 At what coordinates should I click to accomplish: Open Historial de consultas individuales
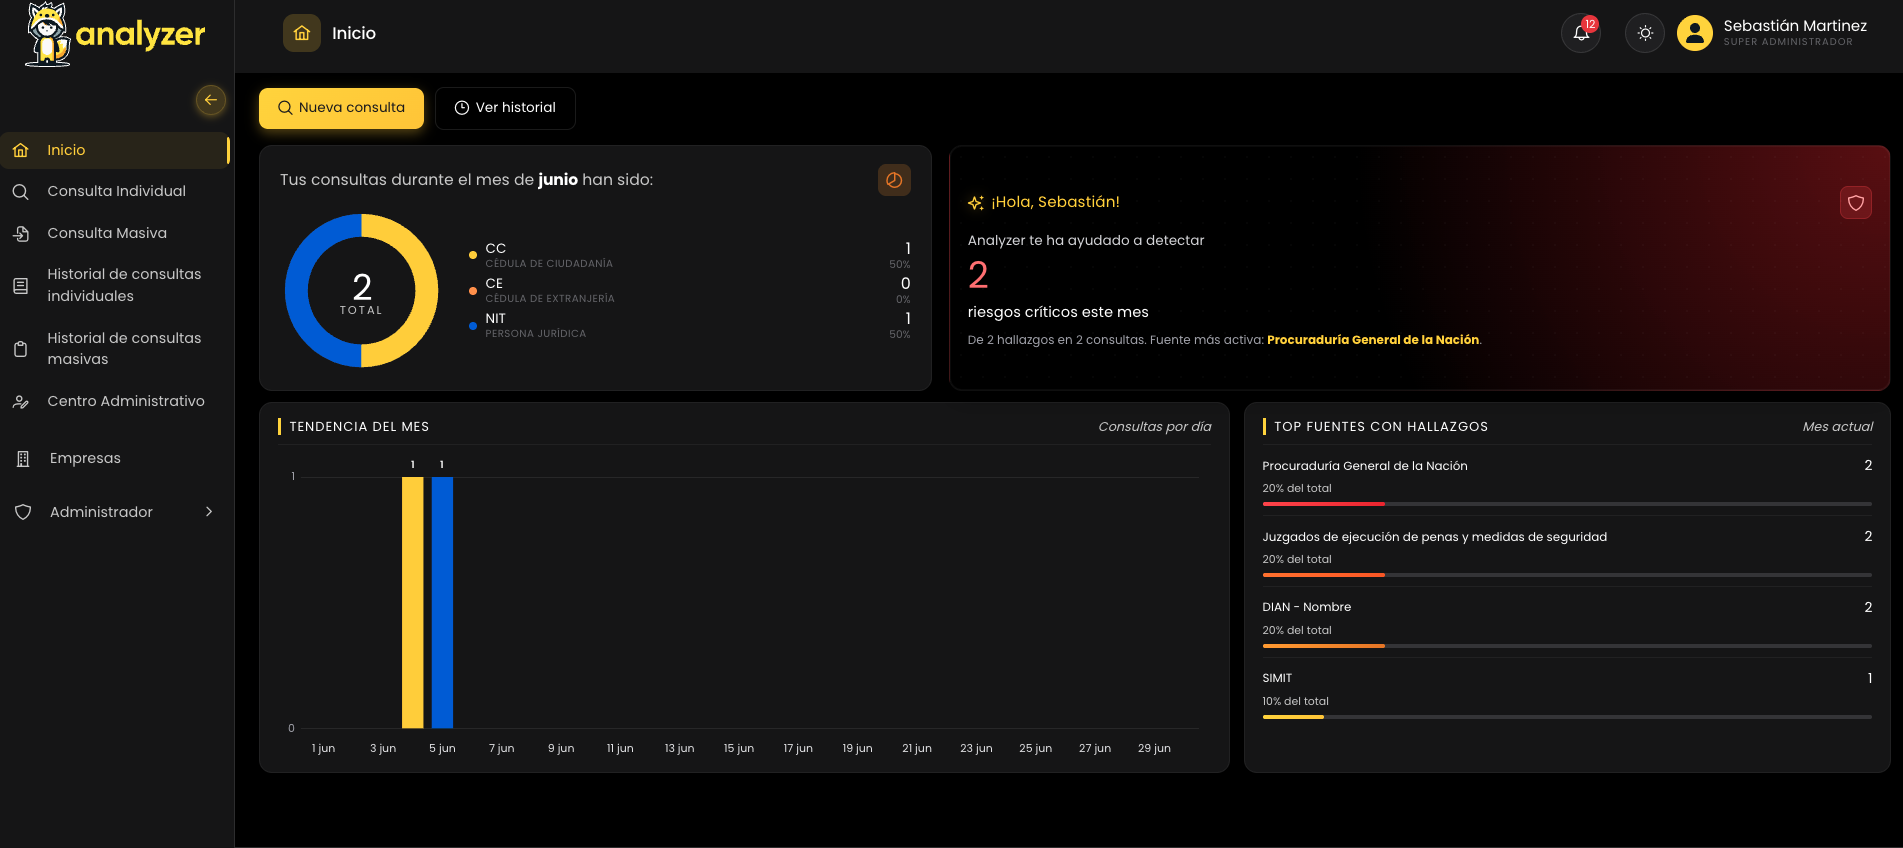pos(115,285)
